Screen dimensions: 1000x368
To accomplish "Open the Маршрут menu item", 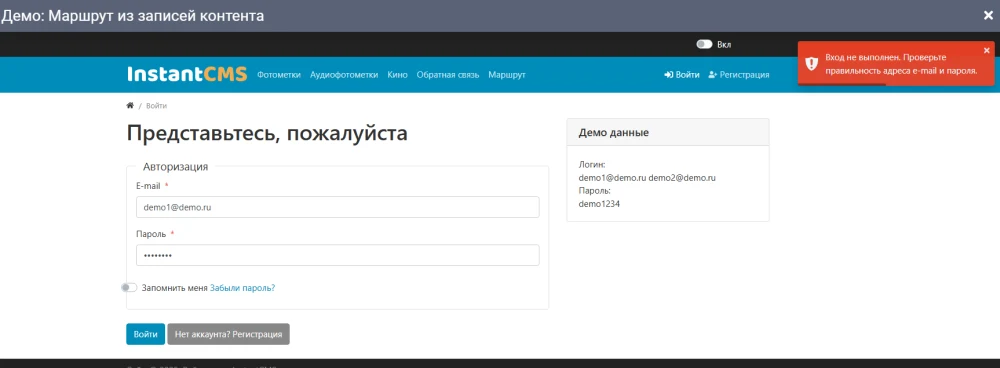I will click(x=507, y=75).
